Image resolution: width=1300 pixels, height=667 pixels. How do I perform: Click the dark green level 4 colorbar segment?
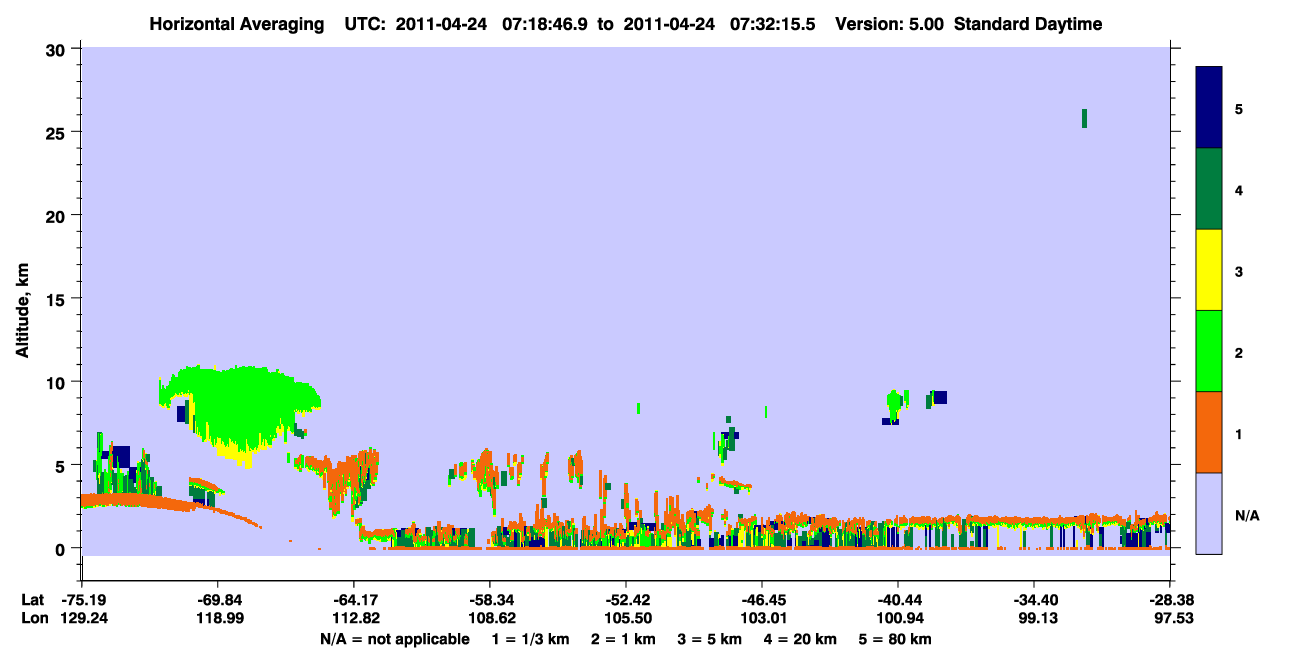pos(1209,189)
